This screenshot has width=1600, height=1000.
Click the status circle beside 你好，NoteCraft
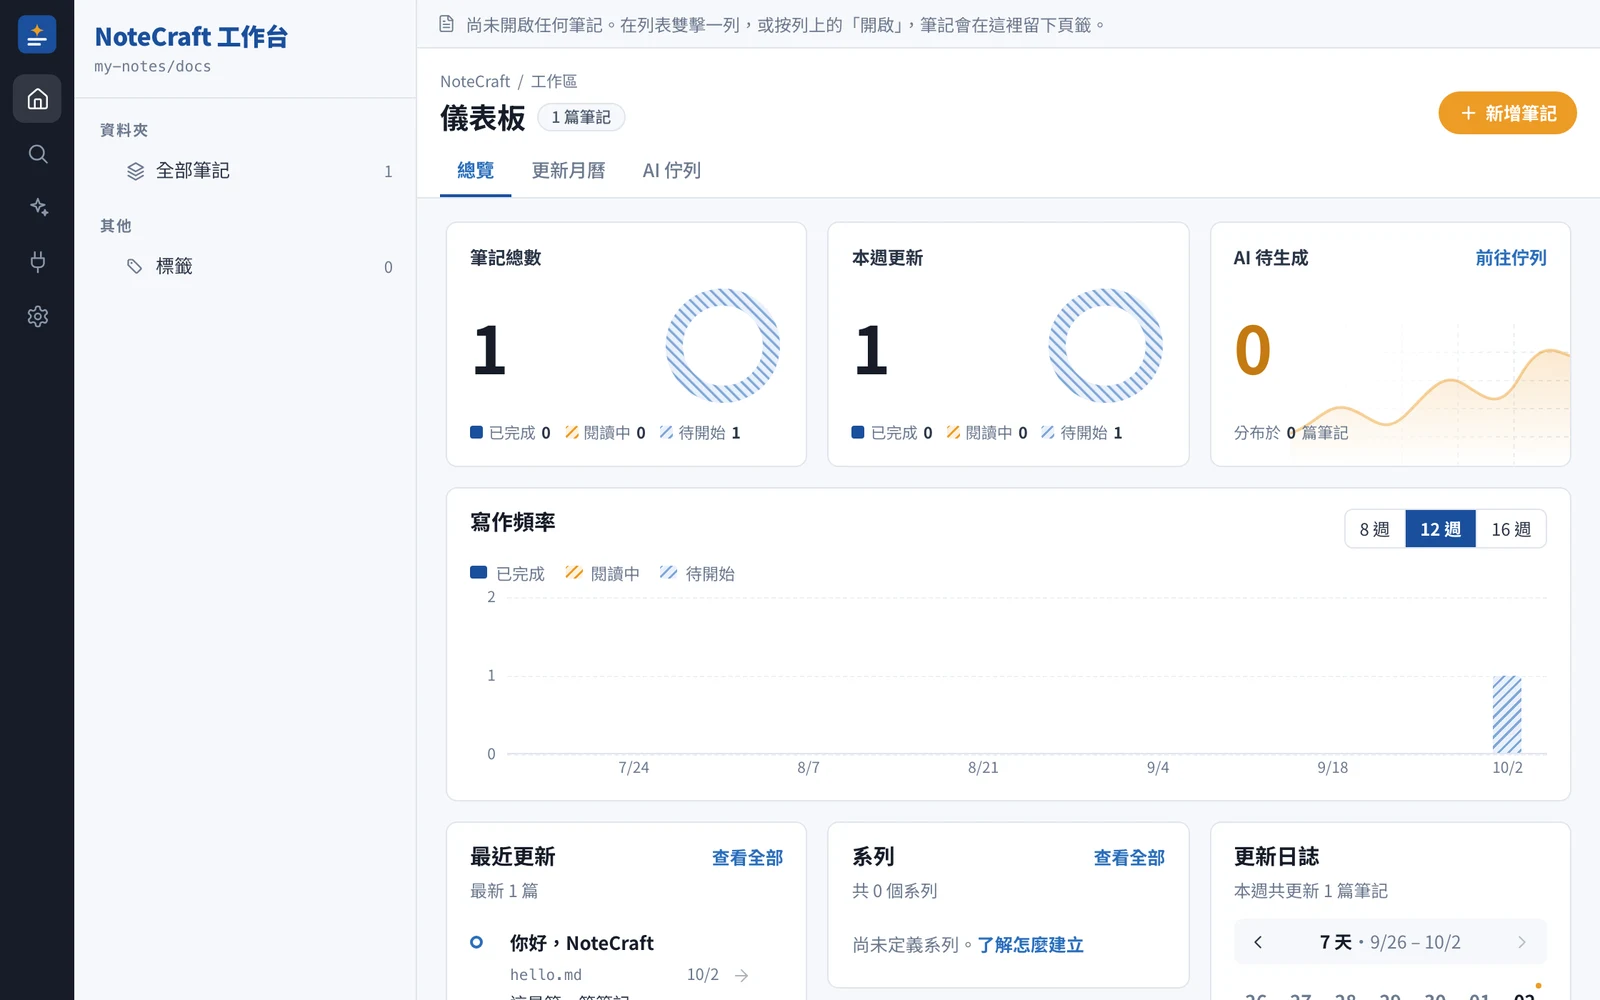(476, 942)
